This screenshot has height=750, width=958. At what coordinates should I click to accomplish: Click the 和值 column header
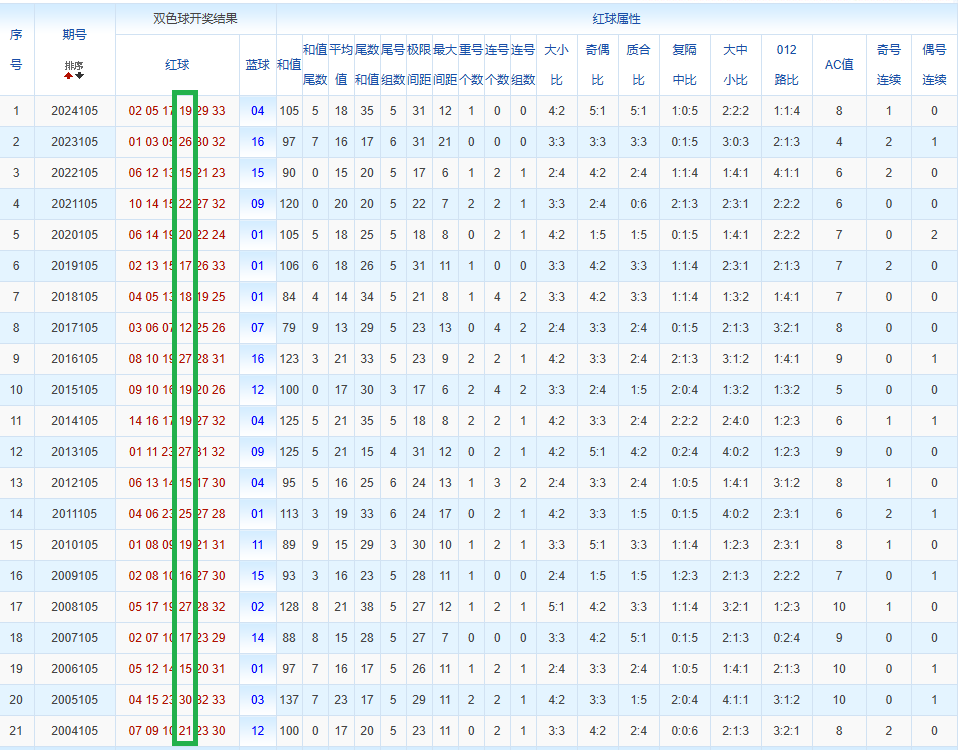[x=288, y=64]
